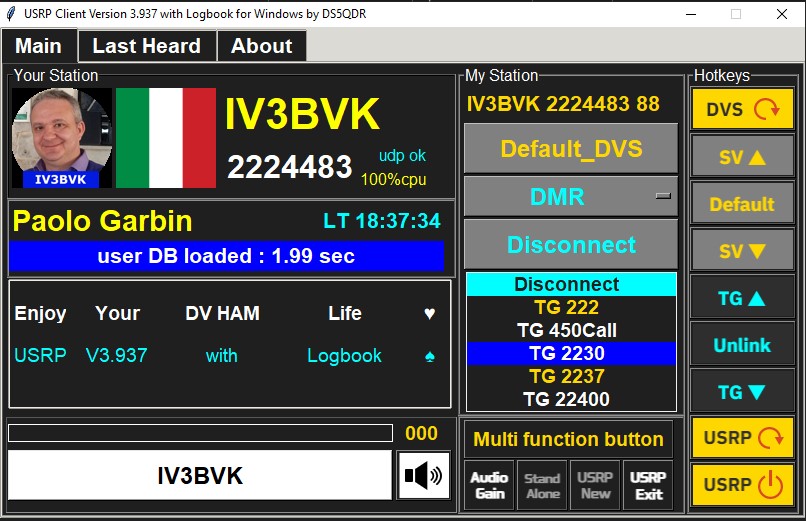
Task: Click the spade symbol in message box
Action: pyautogui.click(x=430, y=356)
